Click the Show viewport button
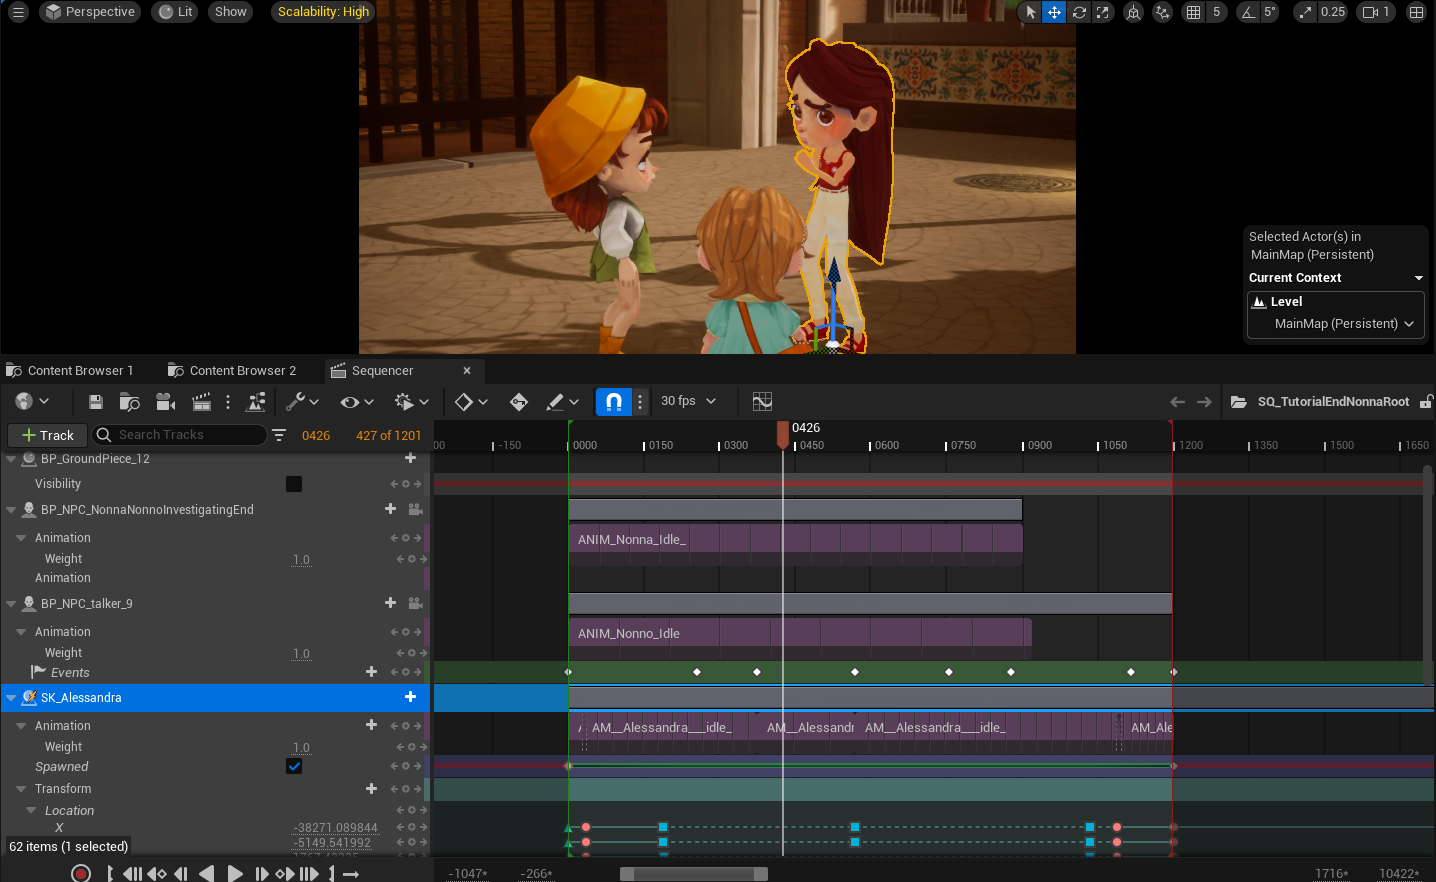The image size is (1436, 882). tap(230, 12)
